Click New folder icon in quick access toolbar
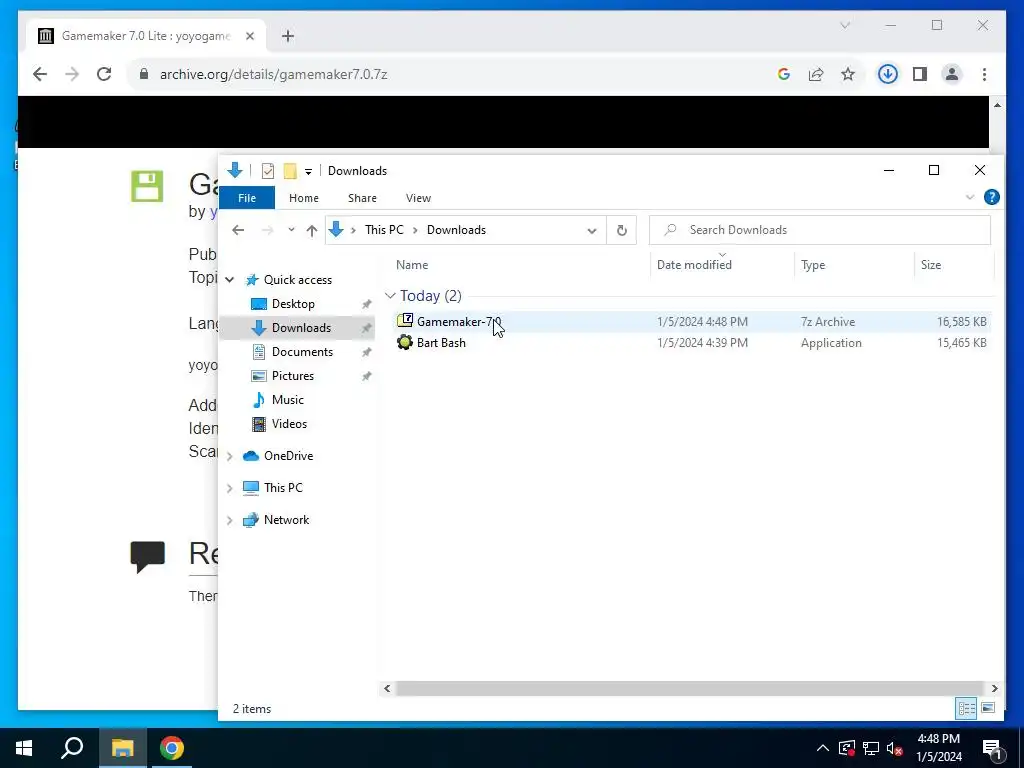 point(290,171)
